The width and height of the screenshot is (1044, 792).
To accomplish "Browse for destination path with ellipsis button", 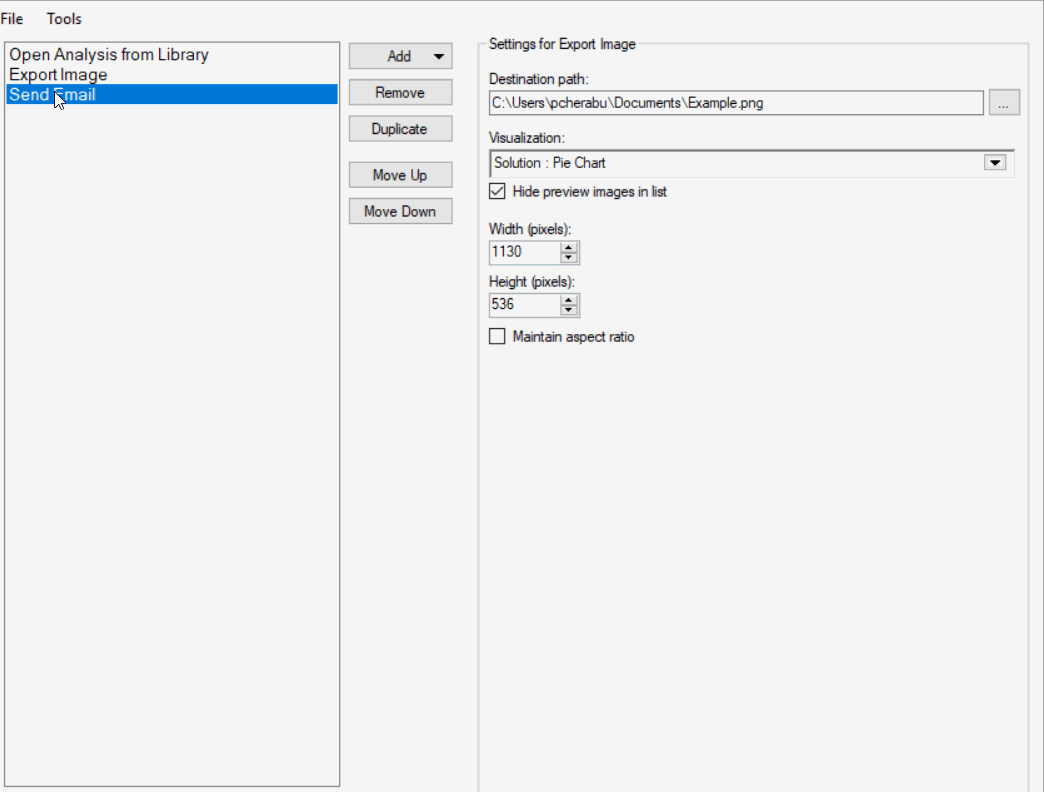I will tap(1003, 103).
